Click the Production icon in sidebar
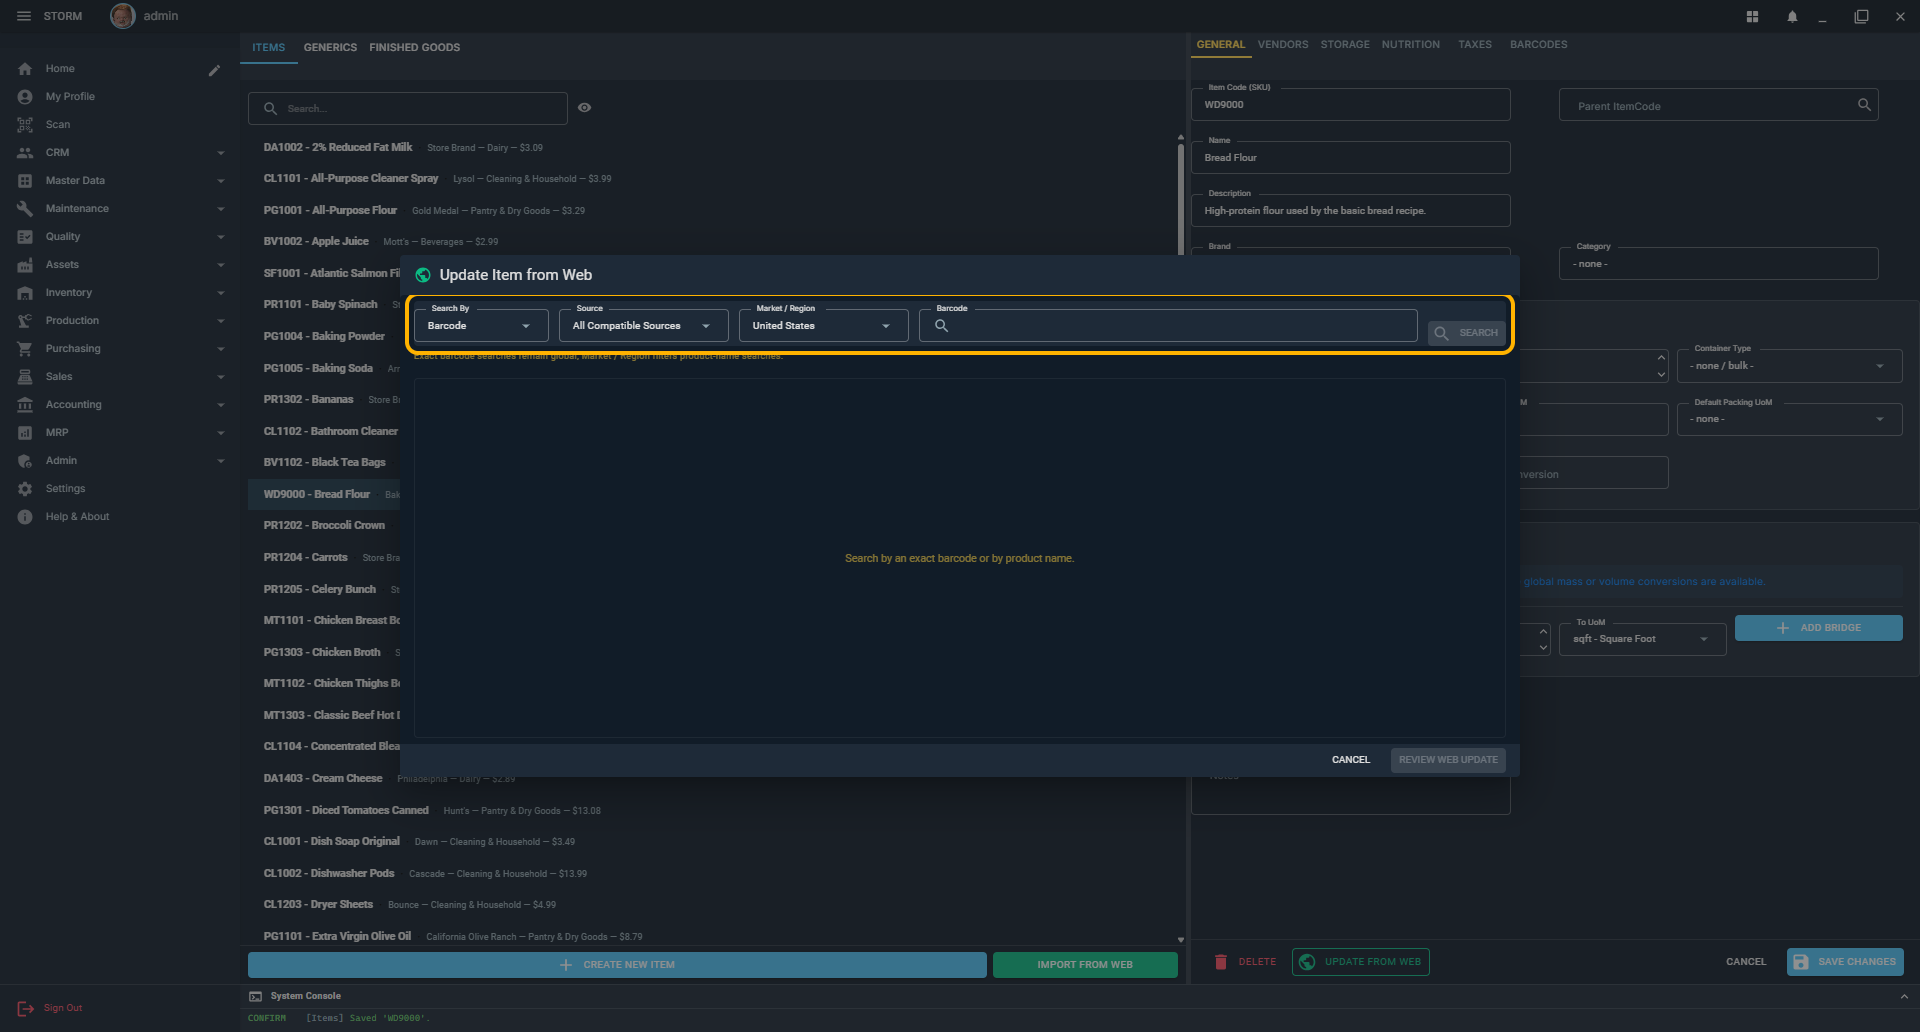The height and width of the screenshot is (1032, 1920). [x=25, y=321]
